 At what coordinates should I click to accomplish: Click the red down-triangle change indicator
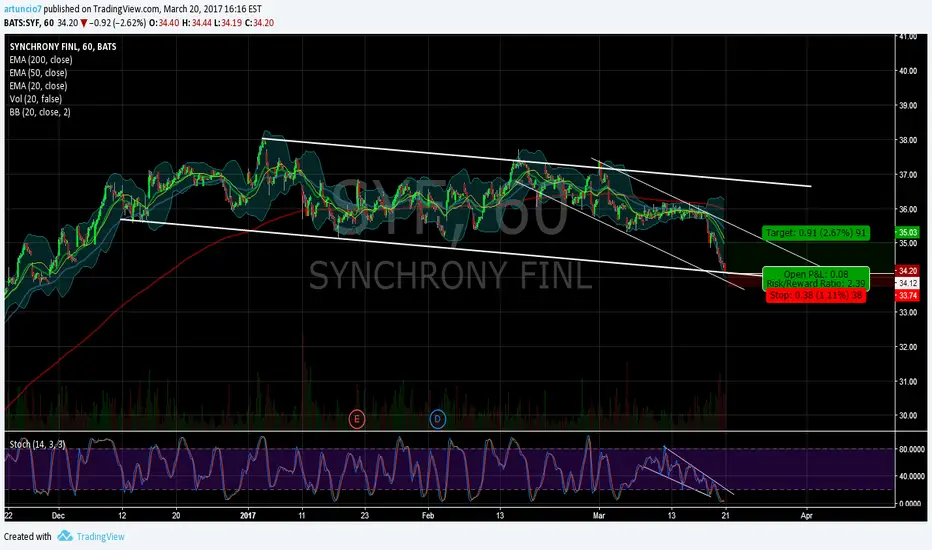point(84,23)
